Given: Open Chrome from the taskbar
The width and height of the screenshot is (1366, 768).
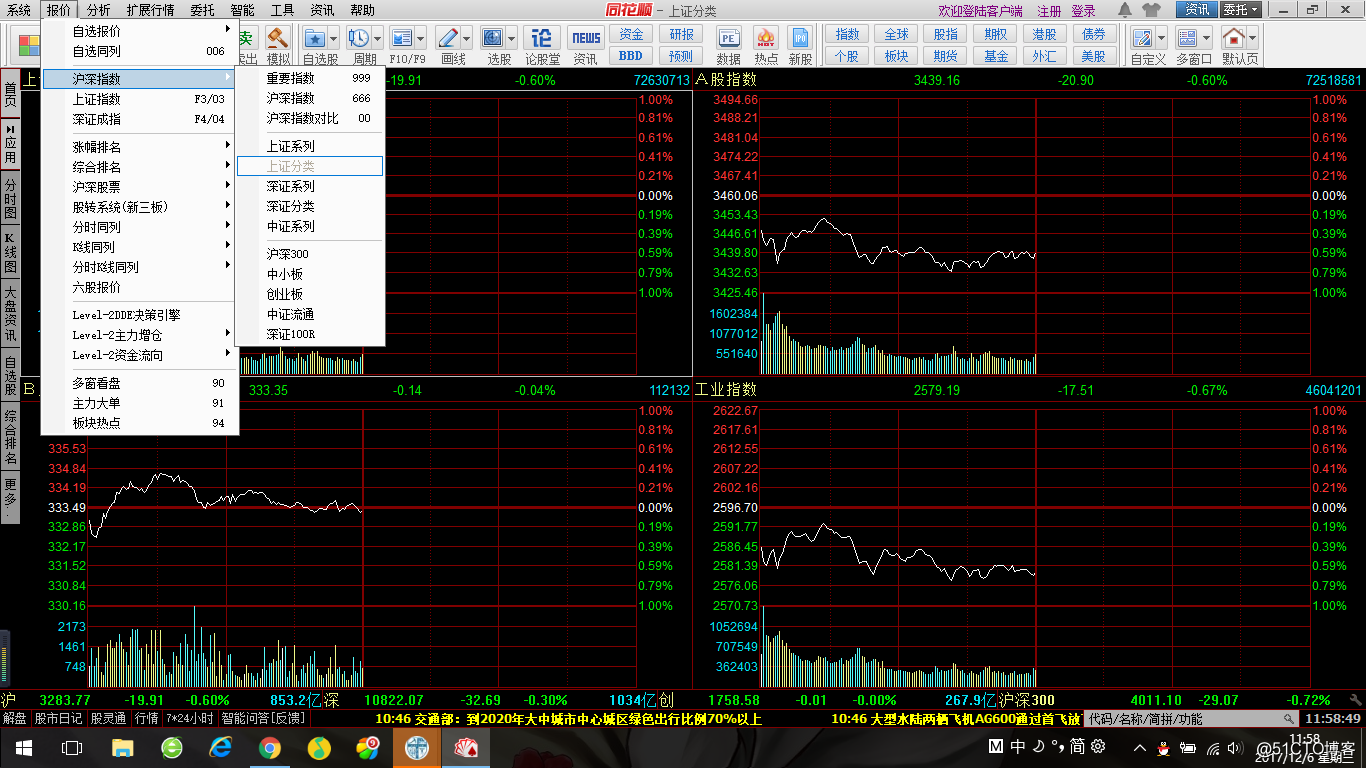Looking at the screenshot, I should click(x=269, y=747).
